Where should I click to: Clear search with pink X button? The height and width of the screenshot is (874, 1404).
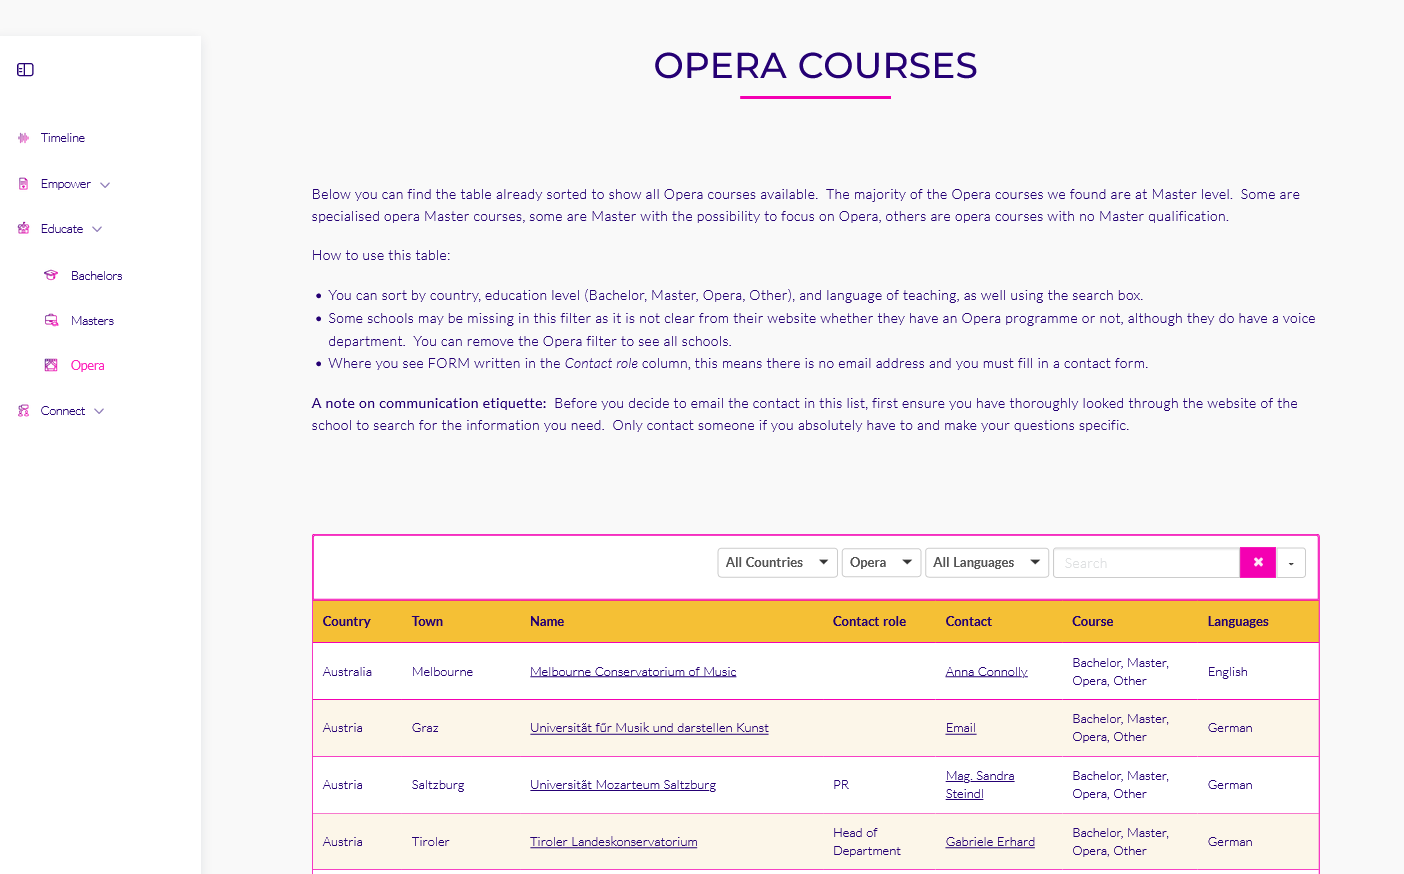point(1257,563)
